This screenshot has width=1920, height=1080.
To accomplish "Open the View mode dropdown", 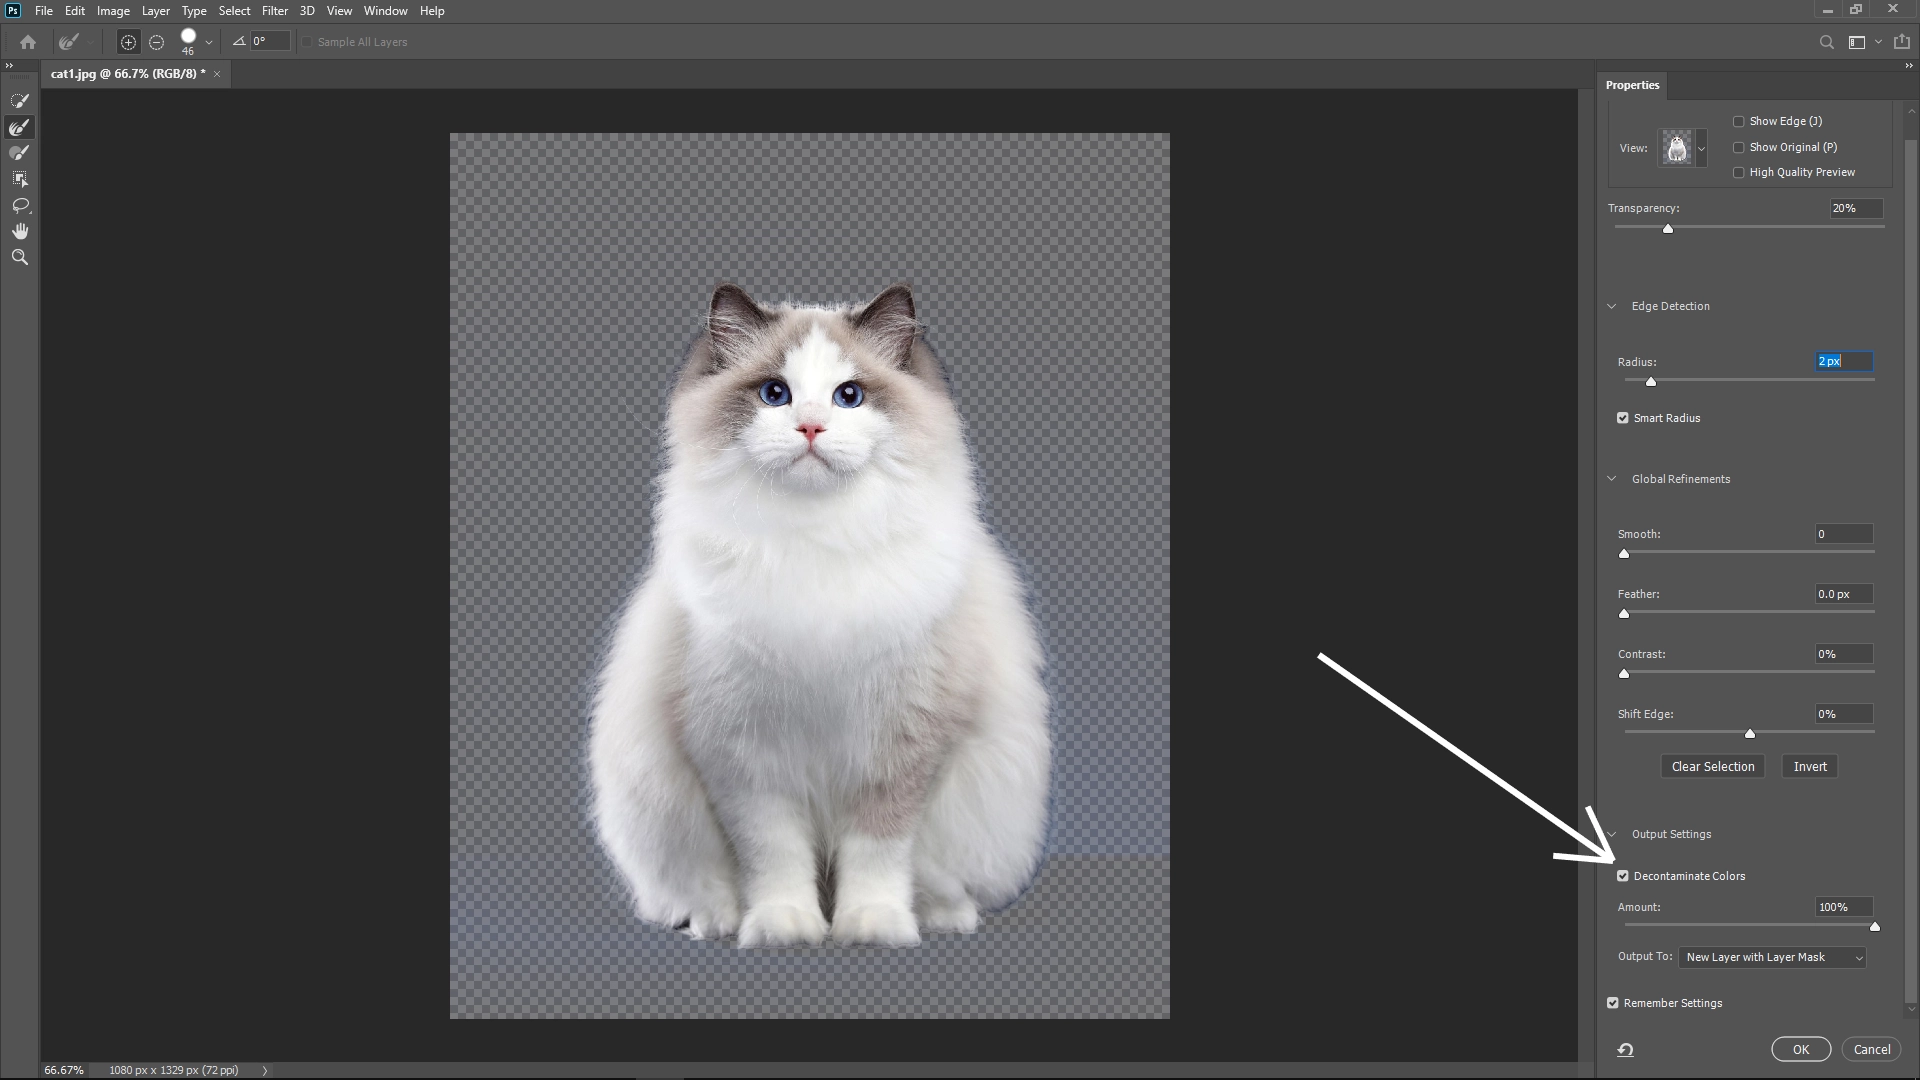I will click(x=1701, y=148).
